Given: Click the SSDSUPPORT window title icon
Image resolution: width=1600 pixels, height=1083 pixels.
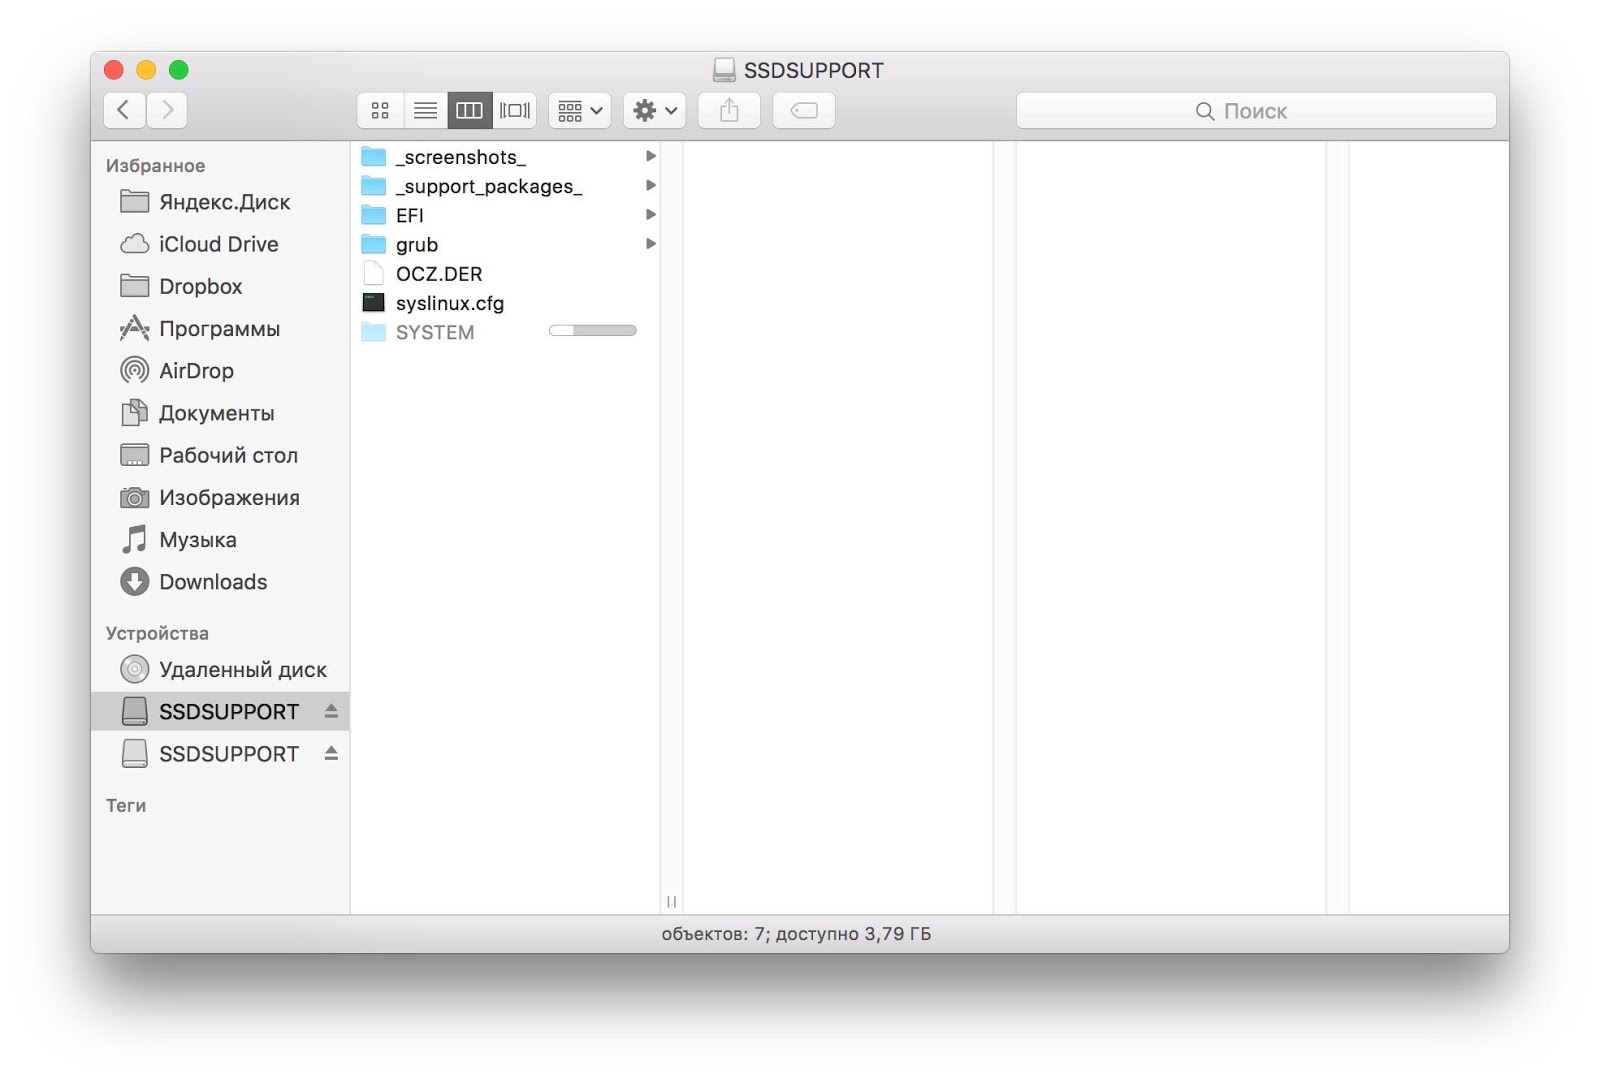Looking at the screenshot, I should point(724,70).
